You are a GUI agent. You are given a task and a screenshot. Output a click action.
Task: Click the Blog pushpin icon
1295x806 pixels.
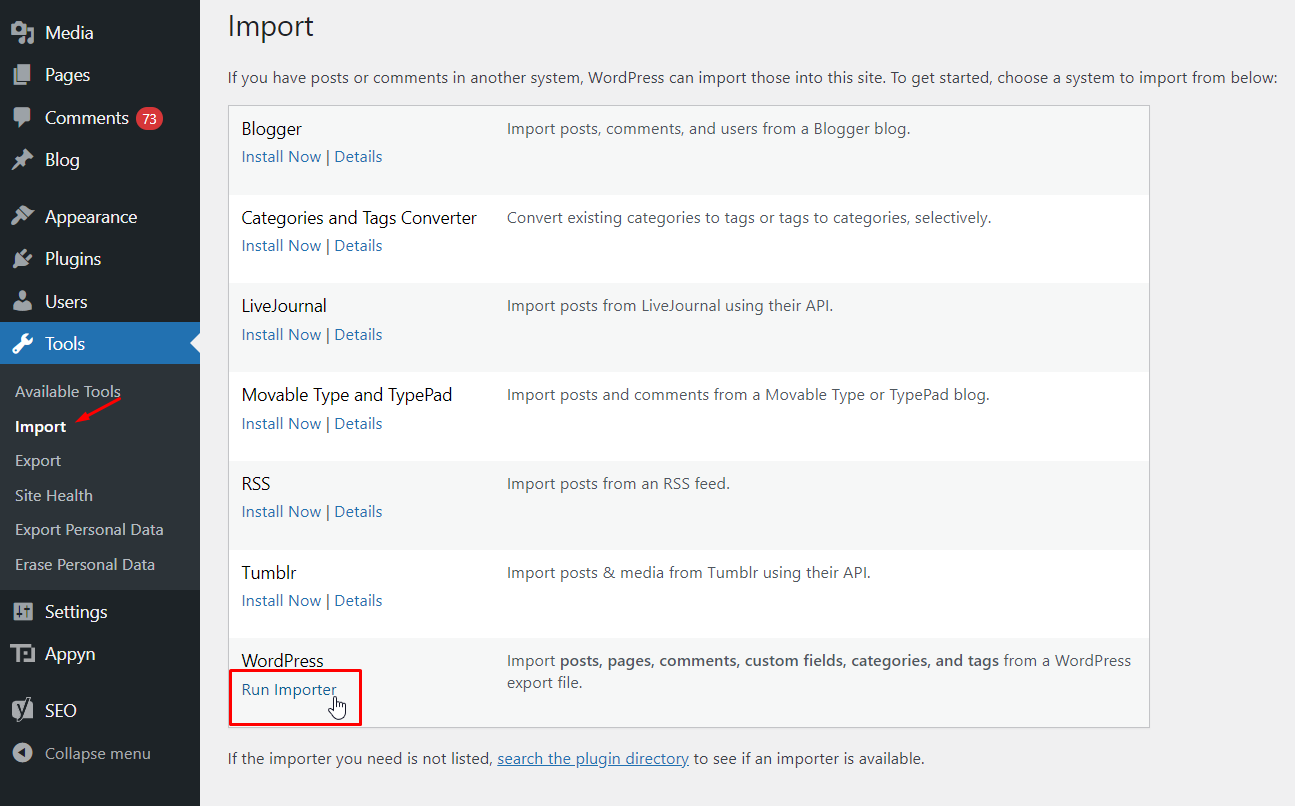(22, 160)
